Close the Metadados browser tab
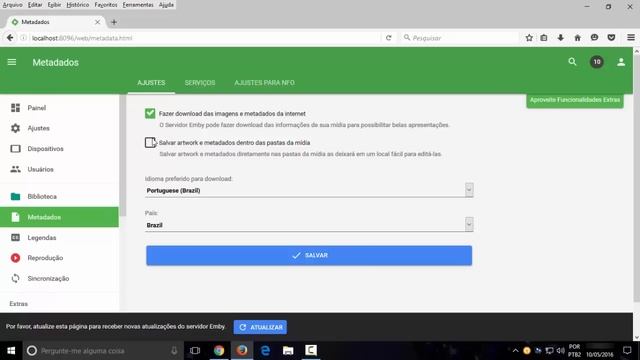This screenshot has height=360, width=640. coord(97,22)
